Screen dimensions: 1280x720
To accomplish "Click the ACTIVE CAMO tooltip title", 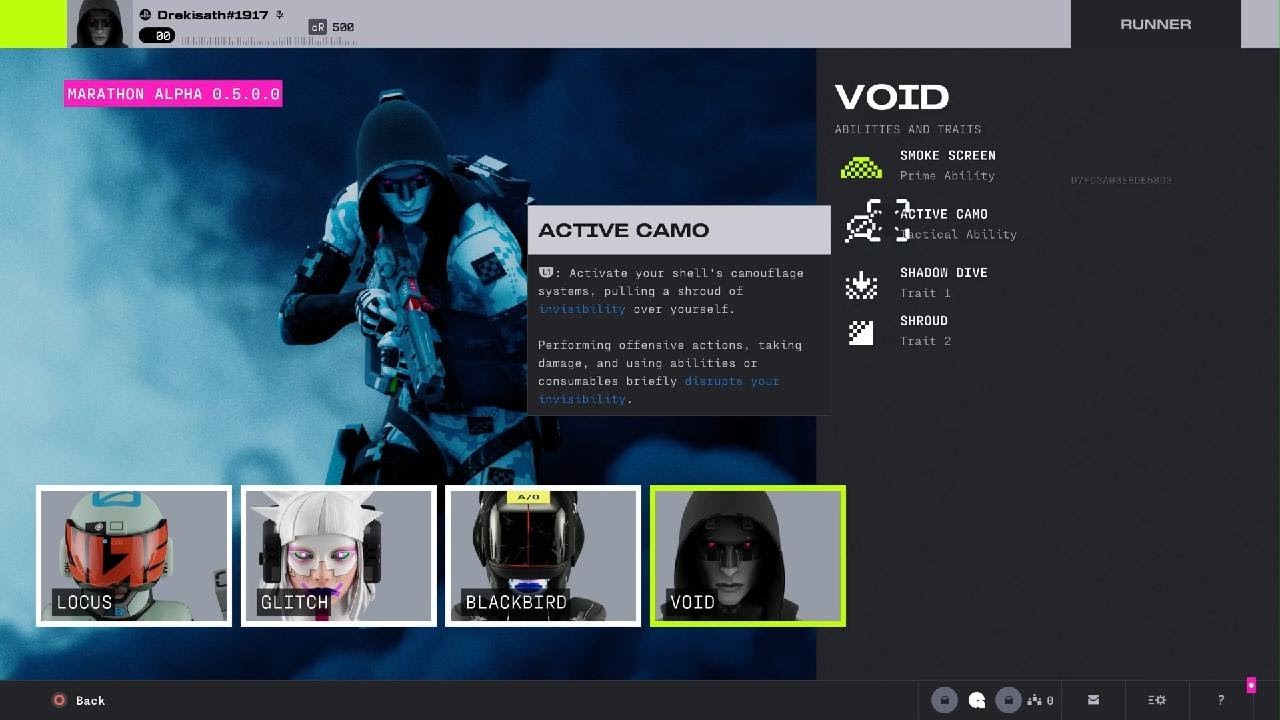I will click(623, 230).
